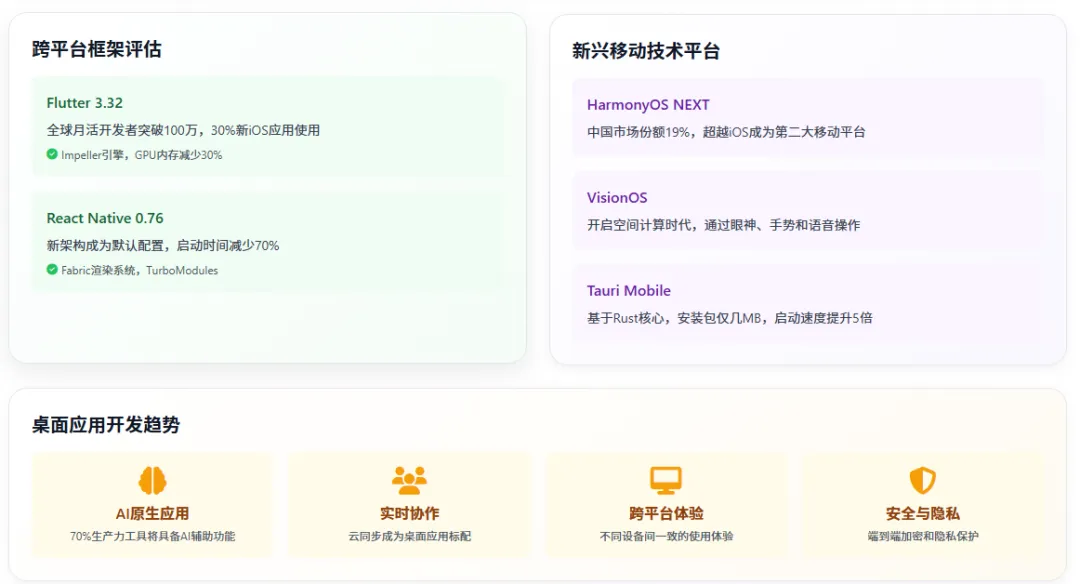Click the text 全球月活开发者突破100万
The height and width of the screenshot is (584, 1080).
121,130
